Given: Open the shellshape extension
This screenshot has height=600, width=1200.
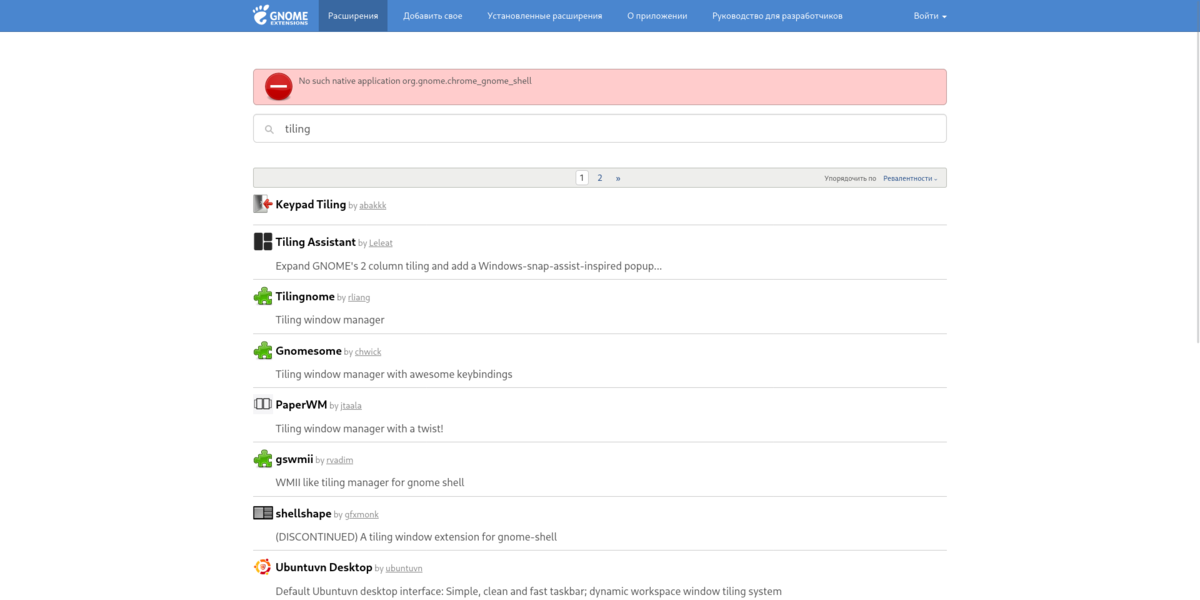Looking at the screenshot, I should [x=304, y=513].
